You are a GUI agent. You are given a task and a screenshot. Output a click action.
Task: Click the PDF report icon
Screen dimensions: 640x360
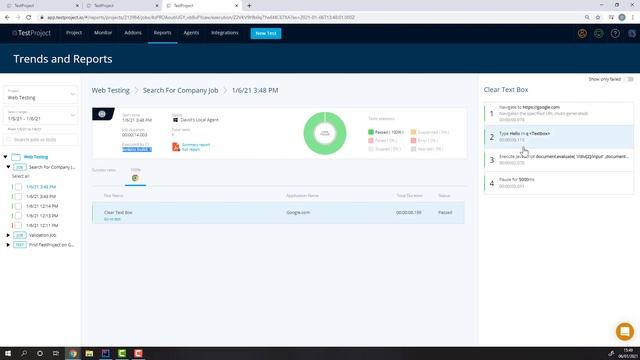coord(176,147)
